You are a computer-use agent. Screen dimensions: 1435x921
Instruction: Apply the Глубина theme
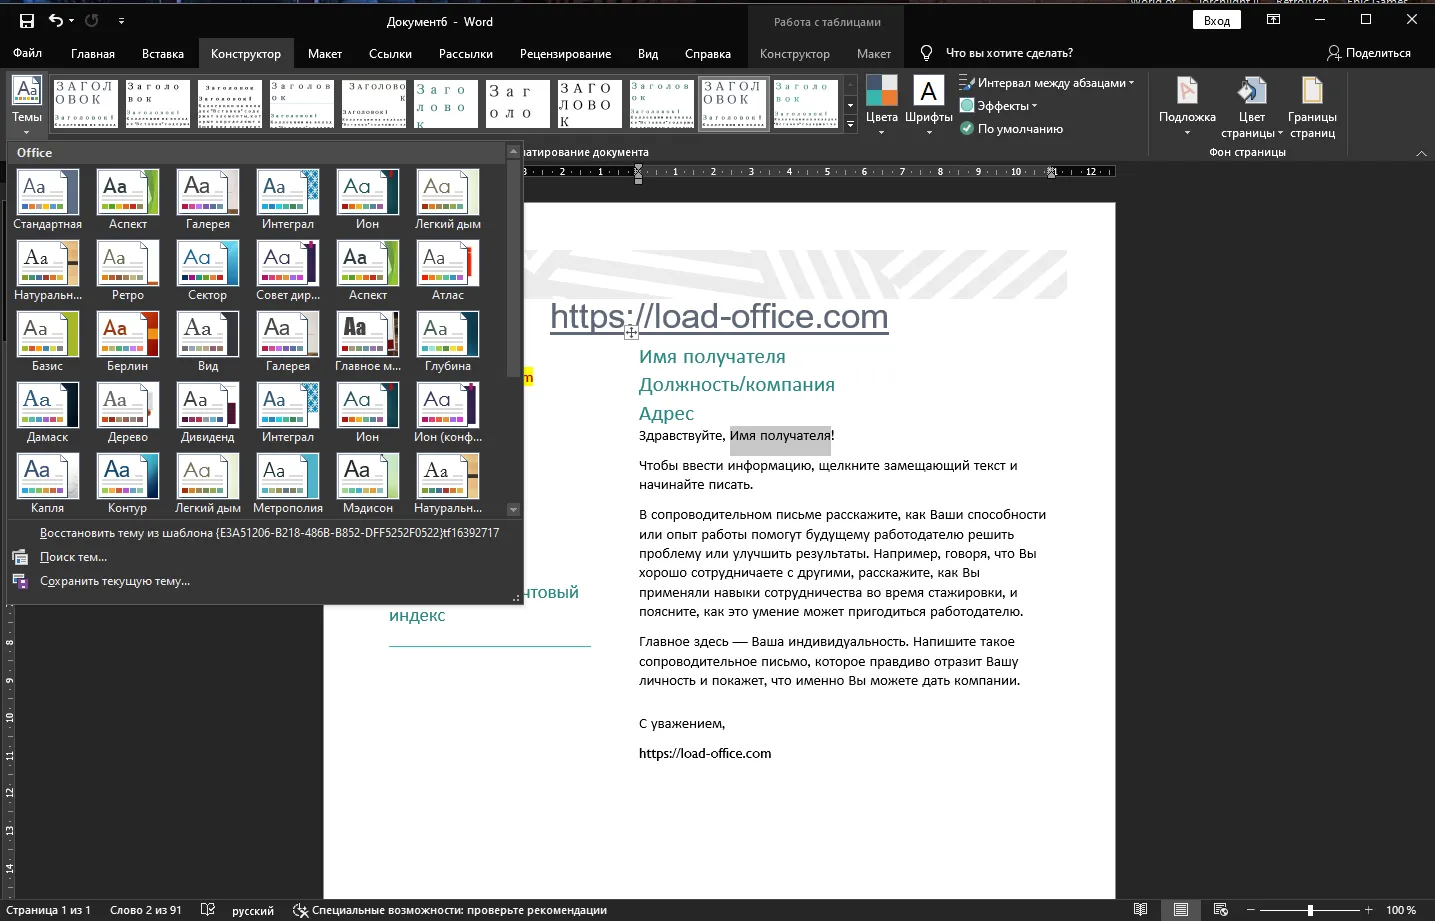coord(448,341)
